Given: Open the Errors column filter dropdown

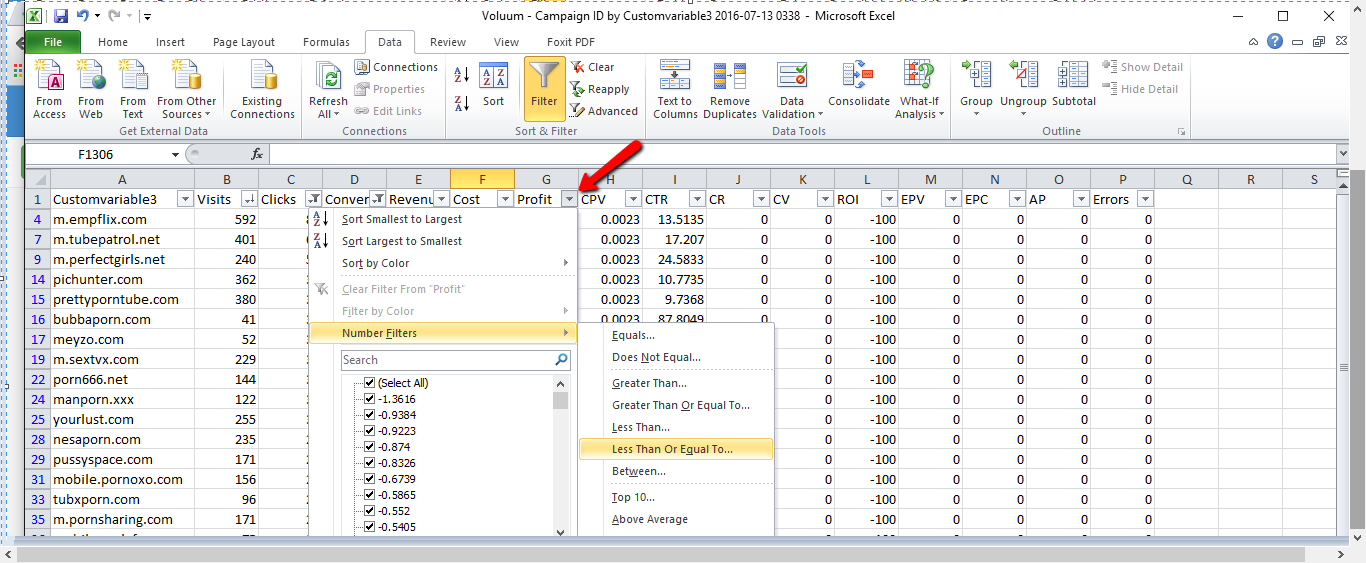Looking at the screenshot, I should 1145,199.
